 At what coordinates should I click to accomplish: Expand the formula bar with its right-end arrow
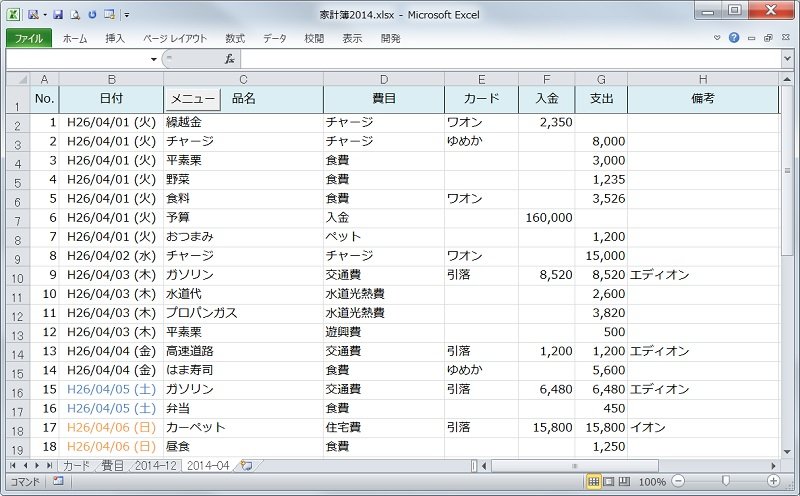[786, 59]
